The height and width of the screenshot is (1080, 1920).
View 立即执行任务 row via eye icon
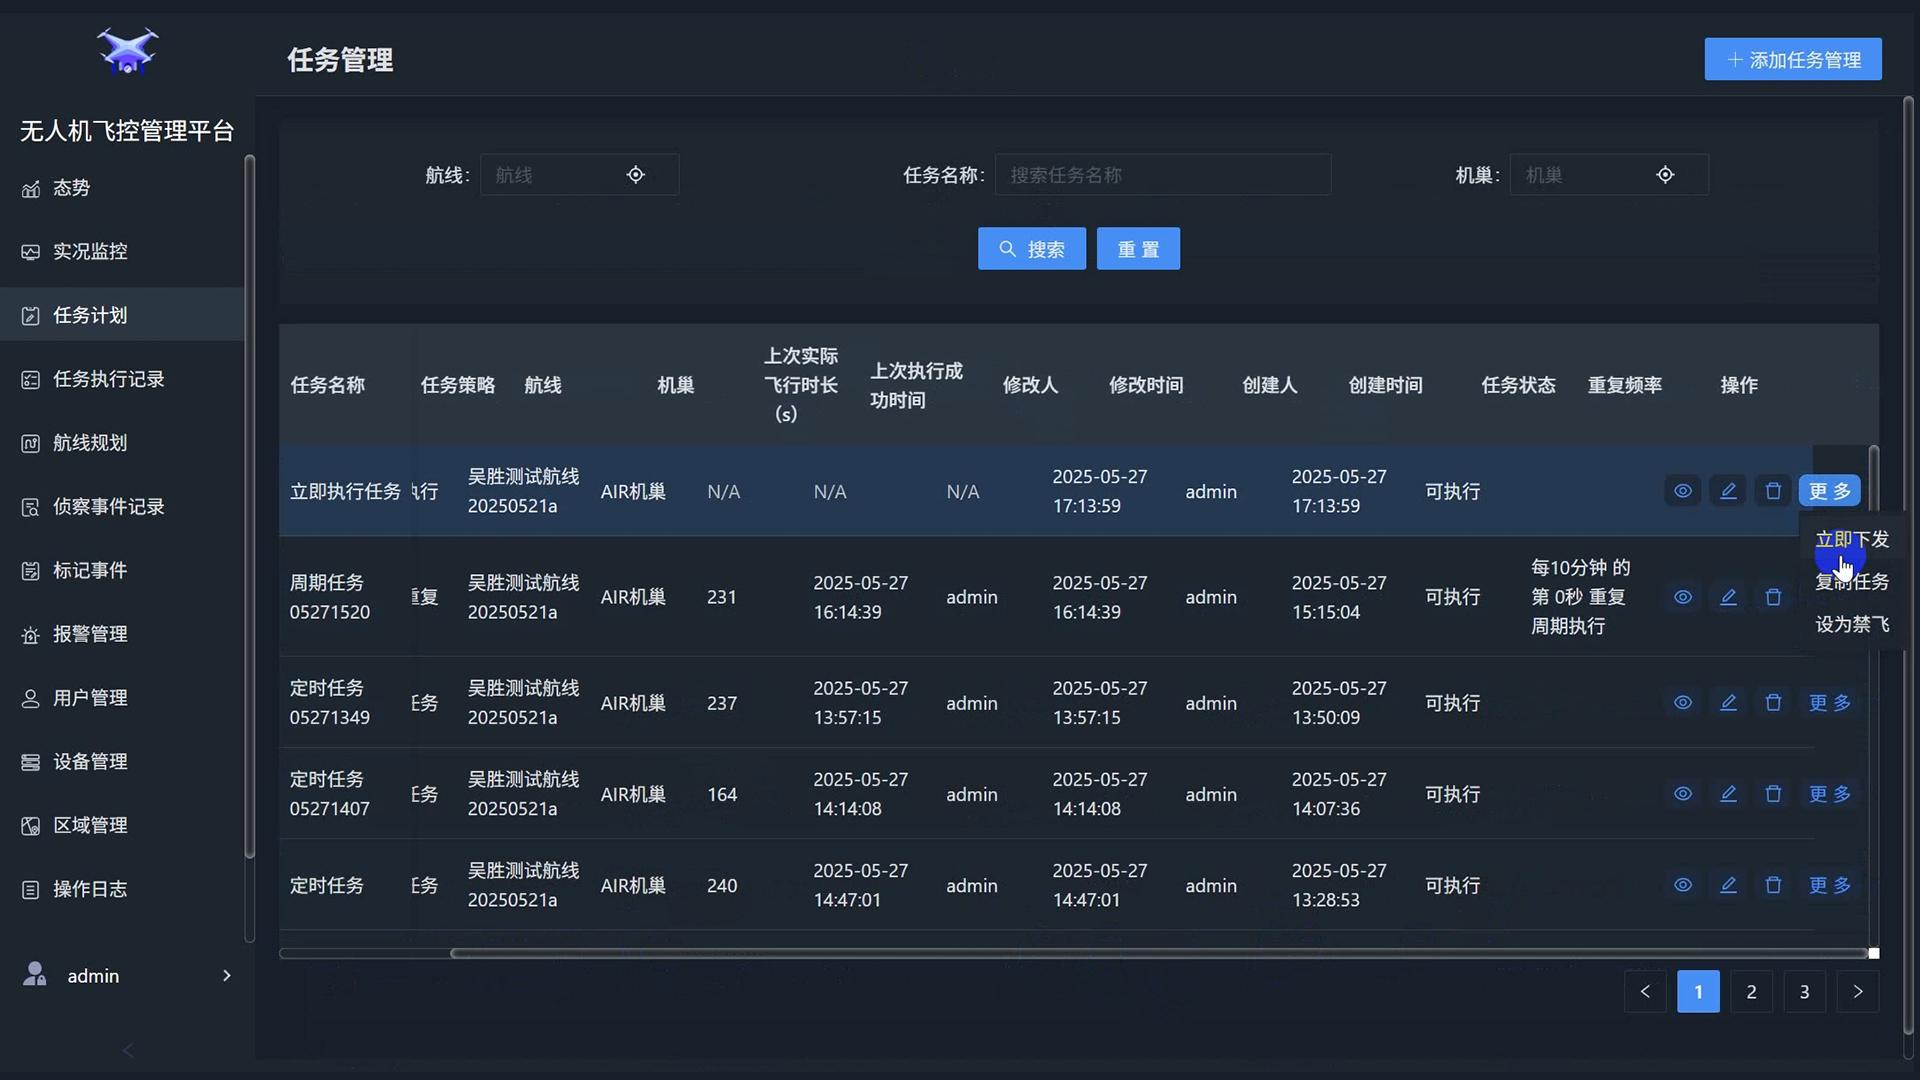click(x=1683, y=491)
